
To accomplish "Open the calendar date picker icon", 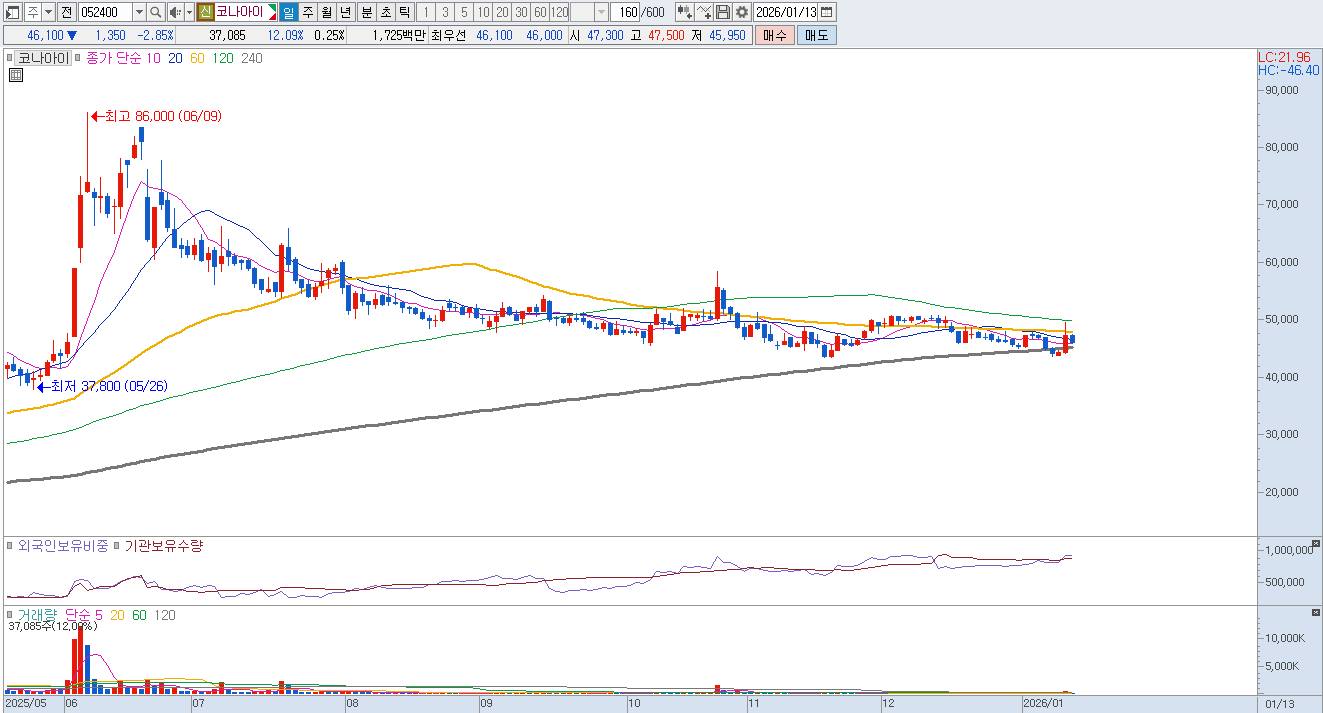I will [x=827, y=12].
